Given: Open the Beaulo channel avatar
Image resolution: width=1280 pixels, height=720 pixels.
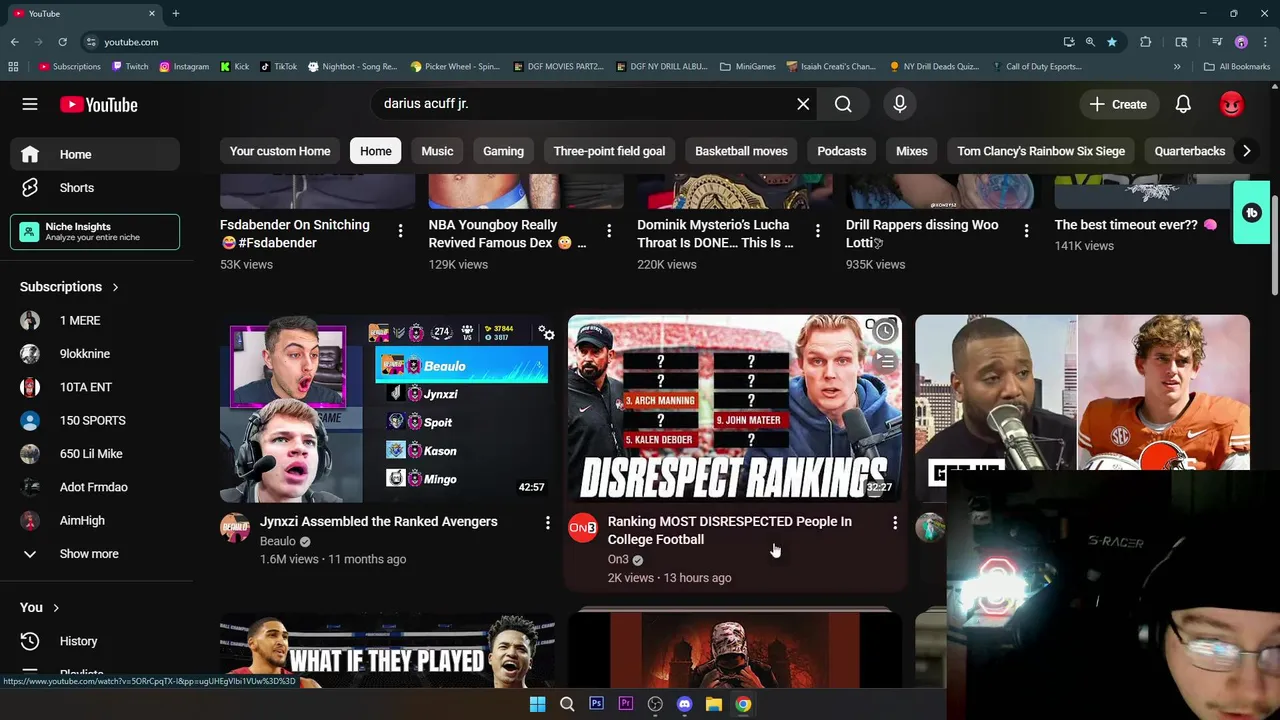Looking at the screenshot, I should tap(235, 528).
